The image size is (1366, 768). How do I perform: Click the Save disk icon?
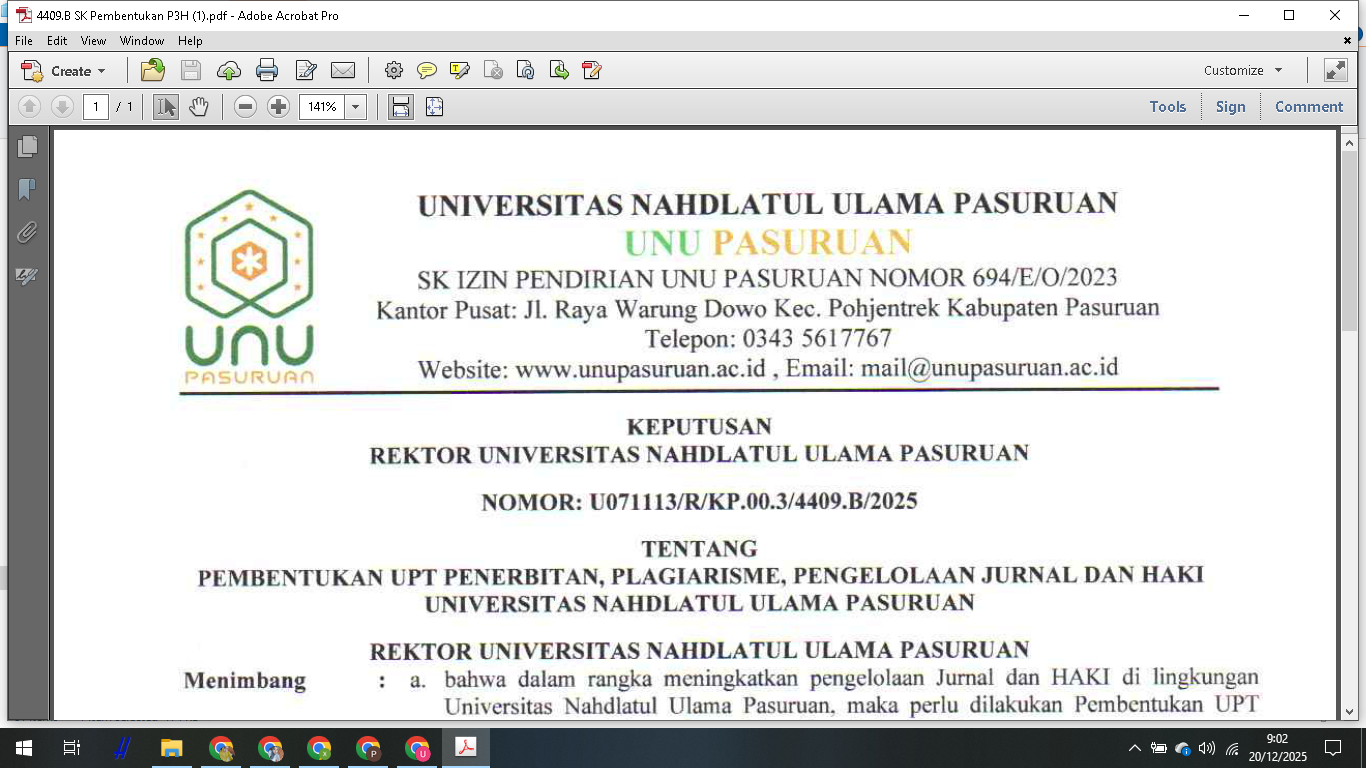190,70
